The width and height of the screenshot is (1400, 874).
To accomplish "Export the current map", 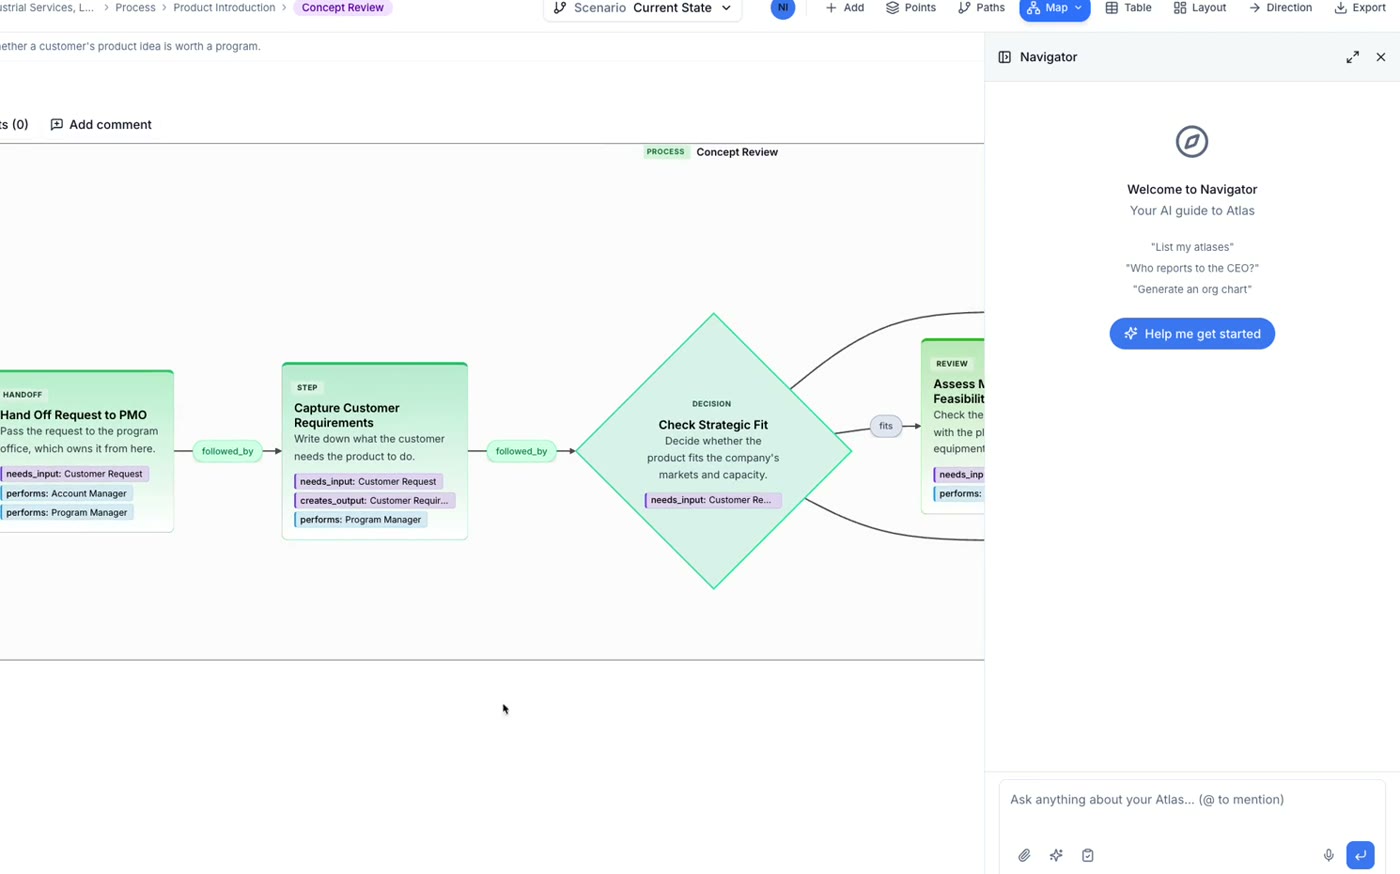I will tap(1360, 8).
